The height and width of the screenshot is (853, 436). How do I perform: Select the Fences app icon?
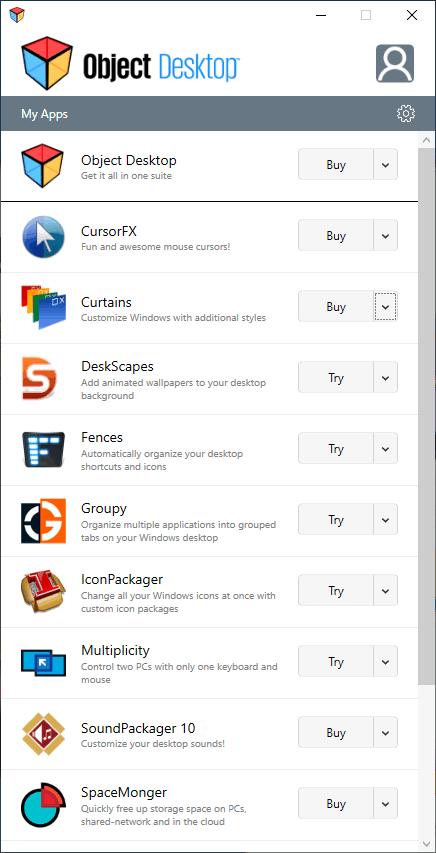(x=44, y=450)
